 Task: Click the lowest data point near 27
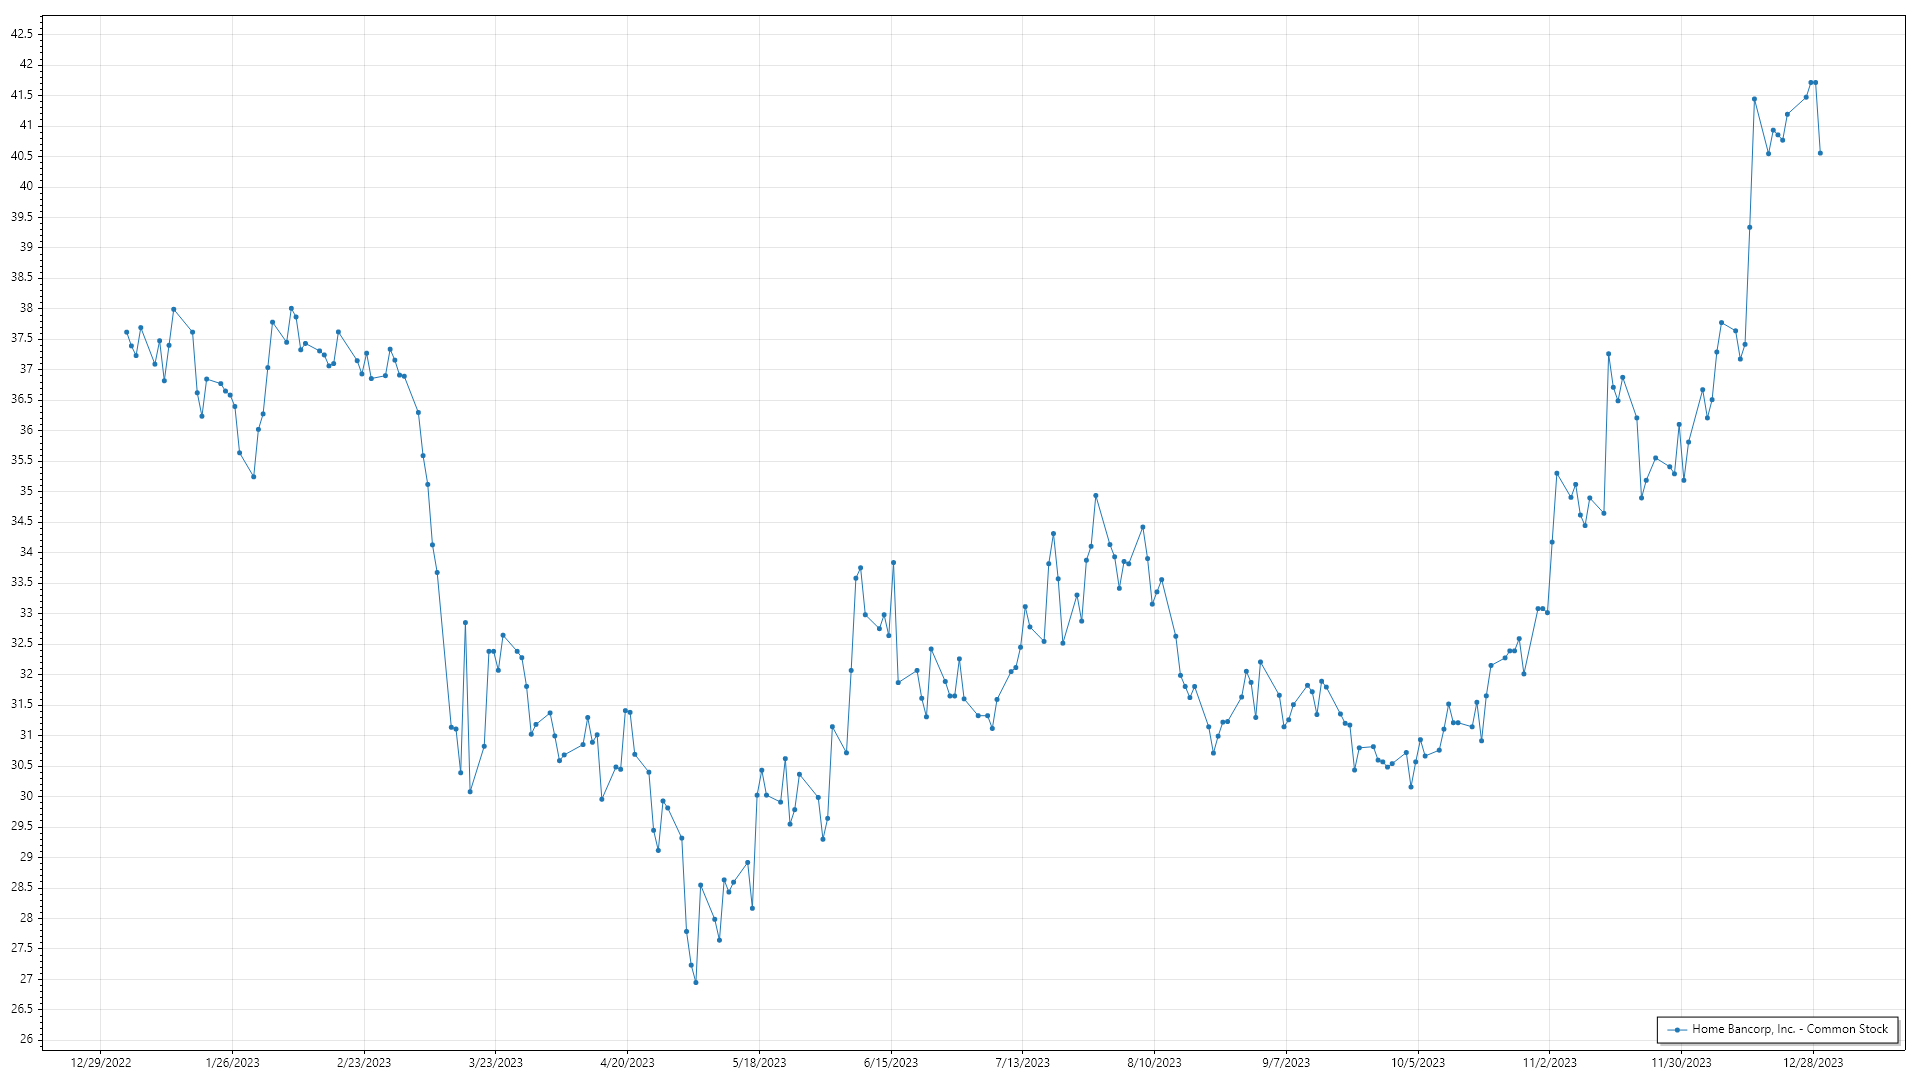point(696,982)
